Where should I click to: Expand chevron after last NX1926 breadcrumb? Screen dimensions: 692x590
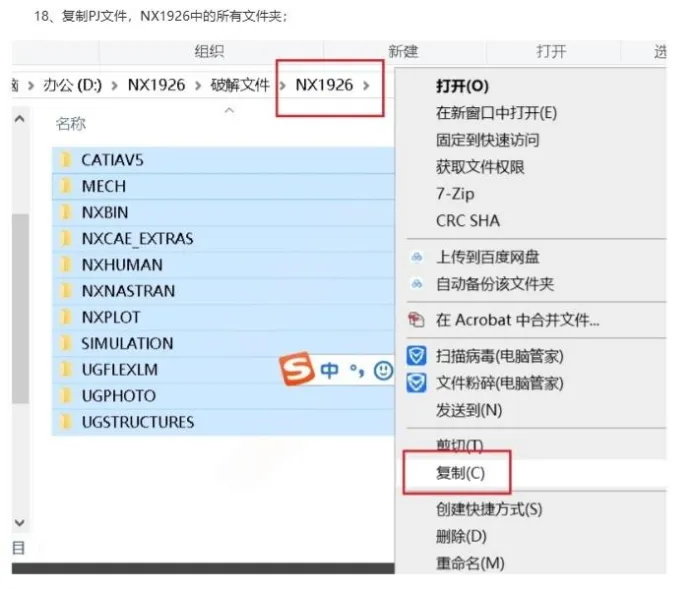366,85
